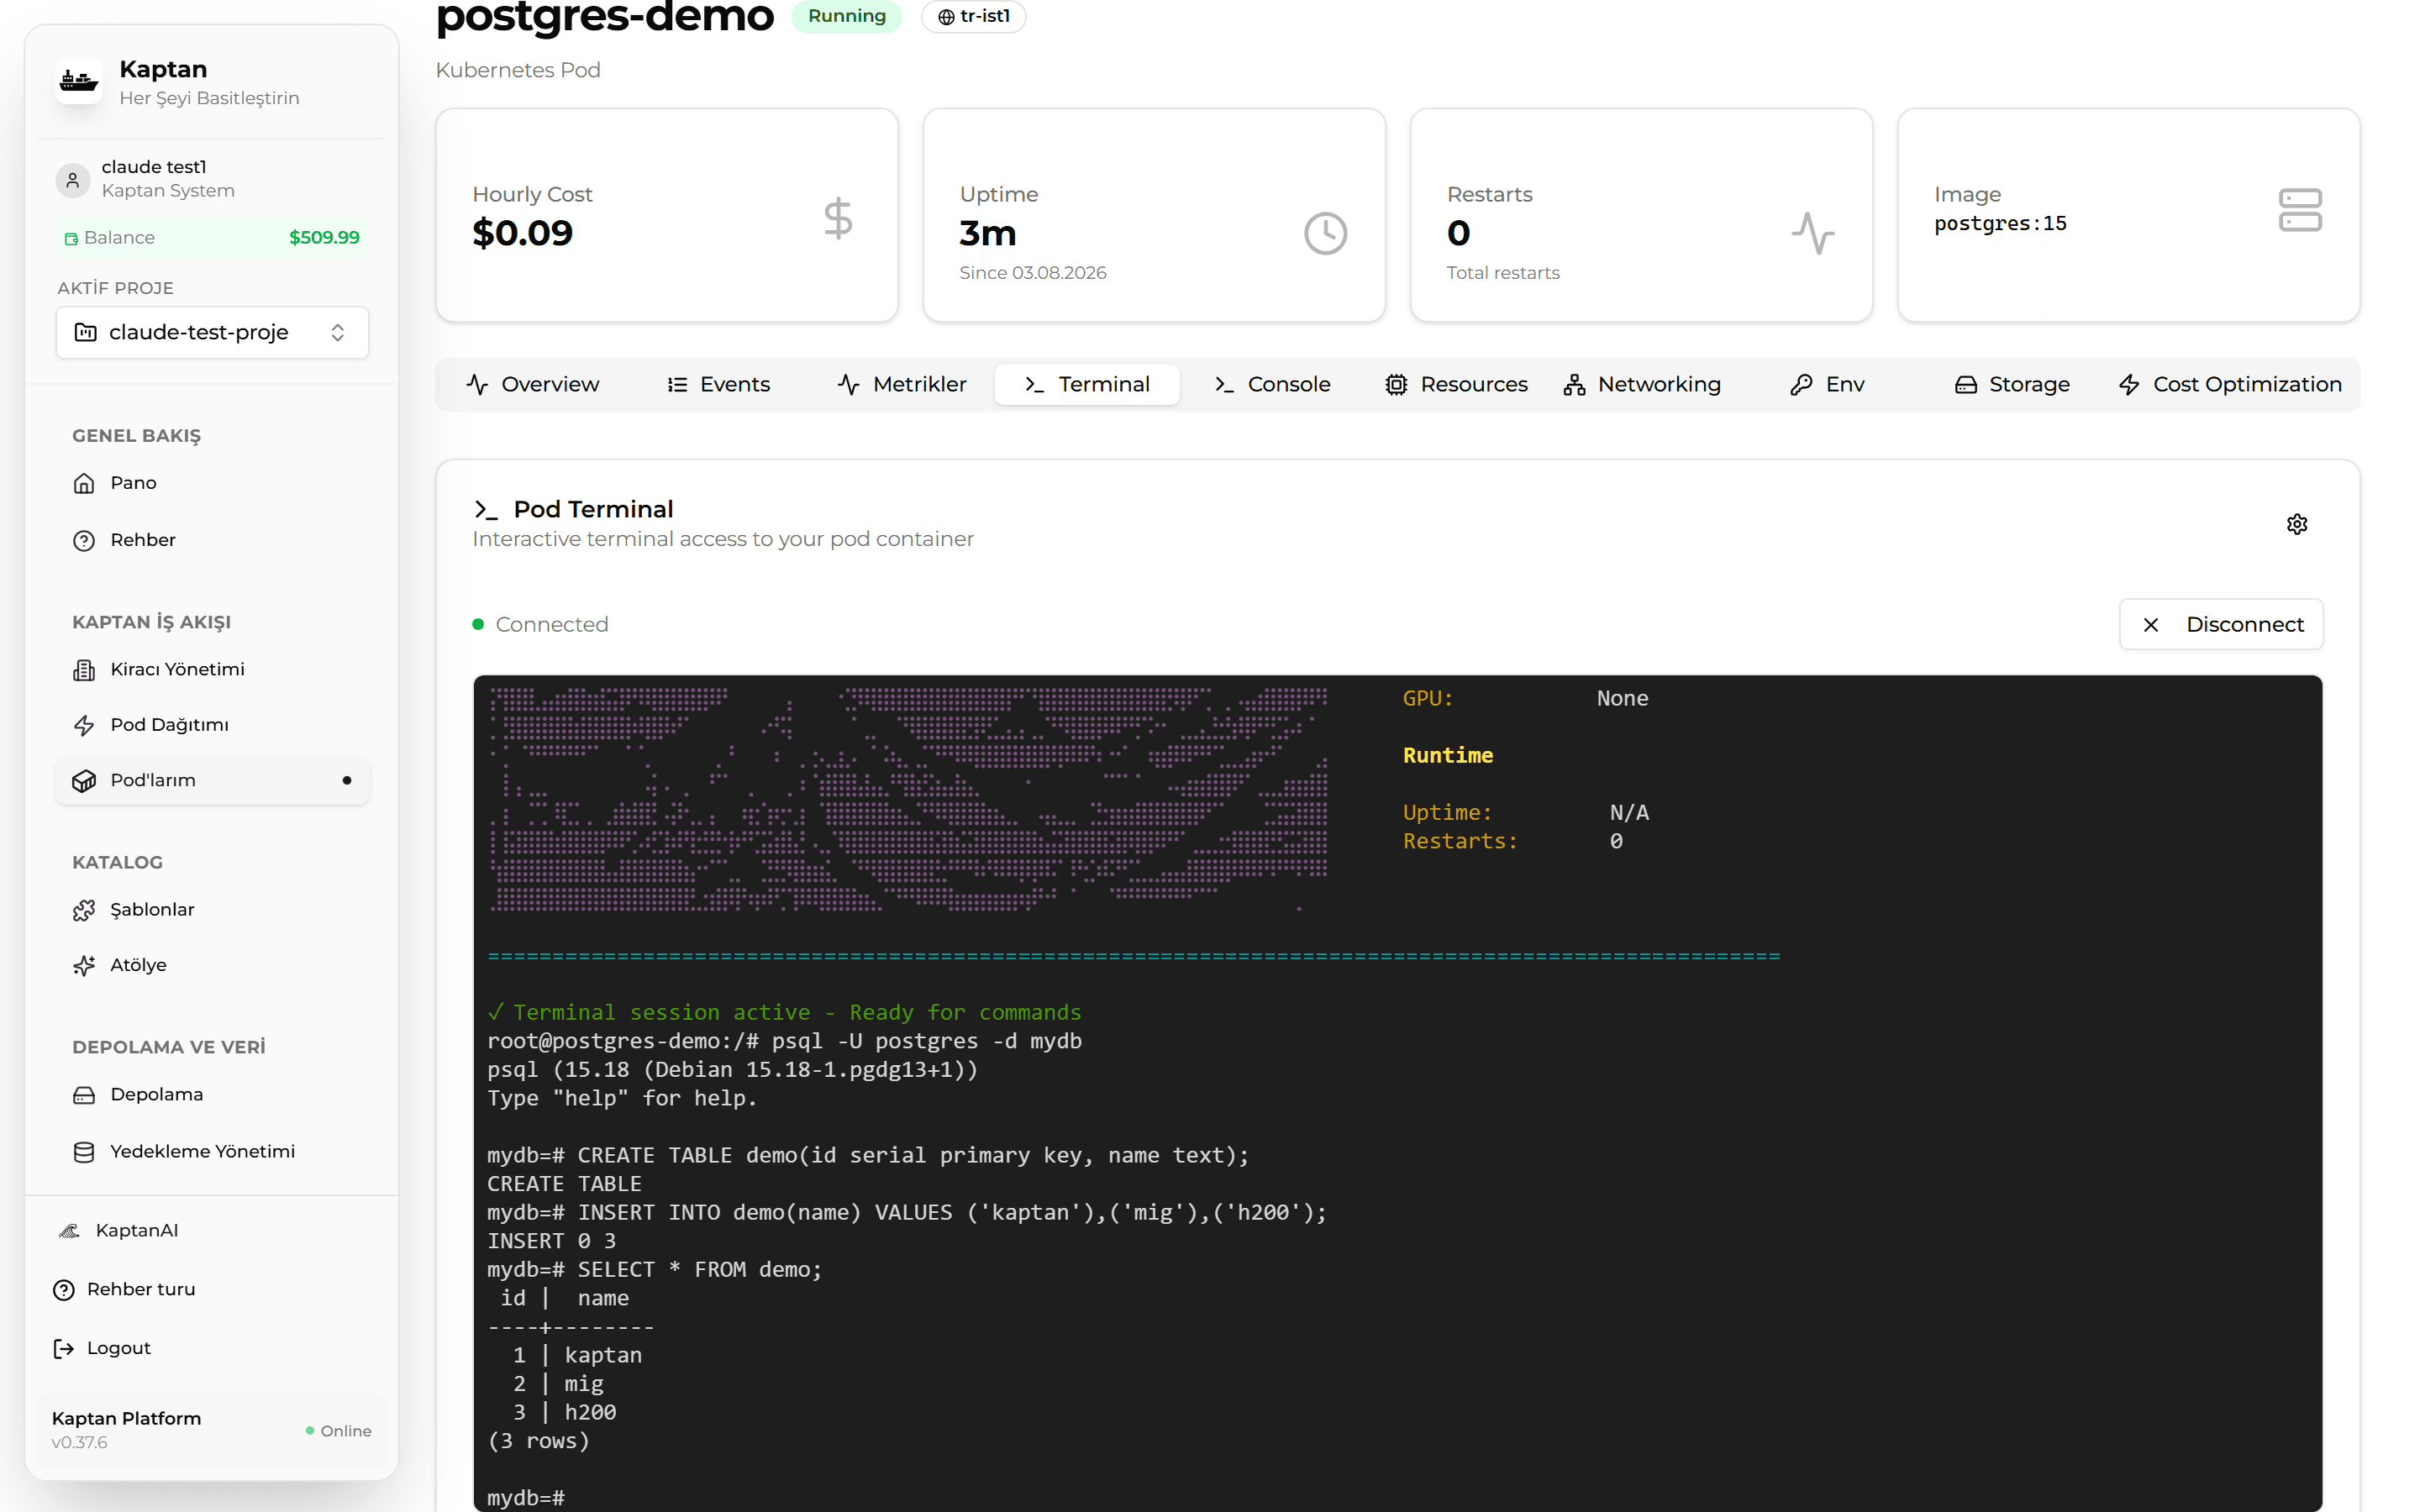This screenshot has width=2420, height=1512.
Task: Select the Terminal tab
Action: click(1087, 384)
